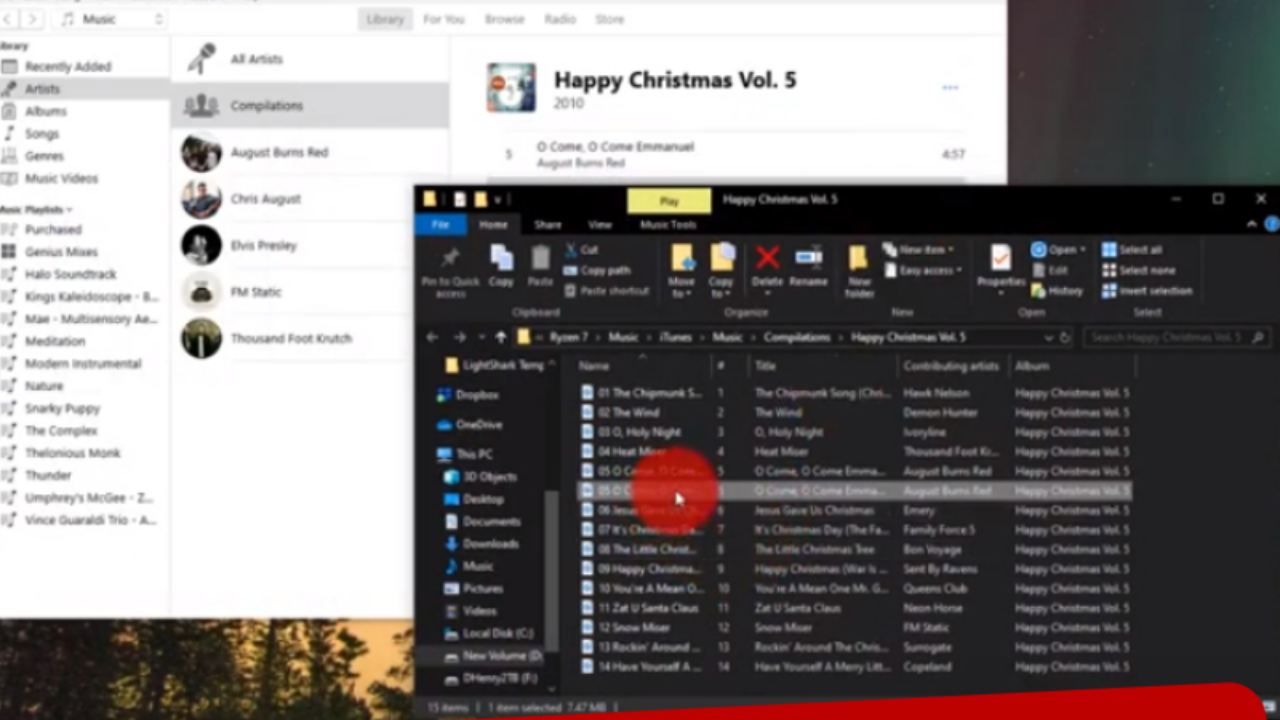Open Local Disk (C:) in navigation pane
The height and width of the screenshot is (720, 1280).
click(x=488, y=633)
